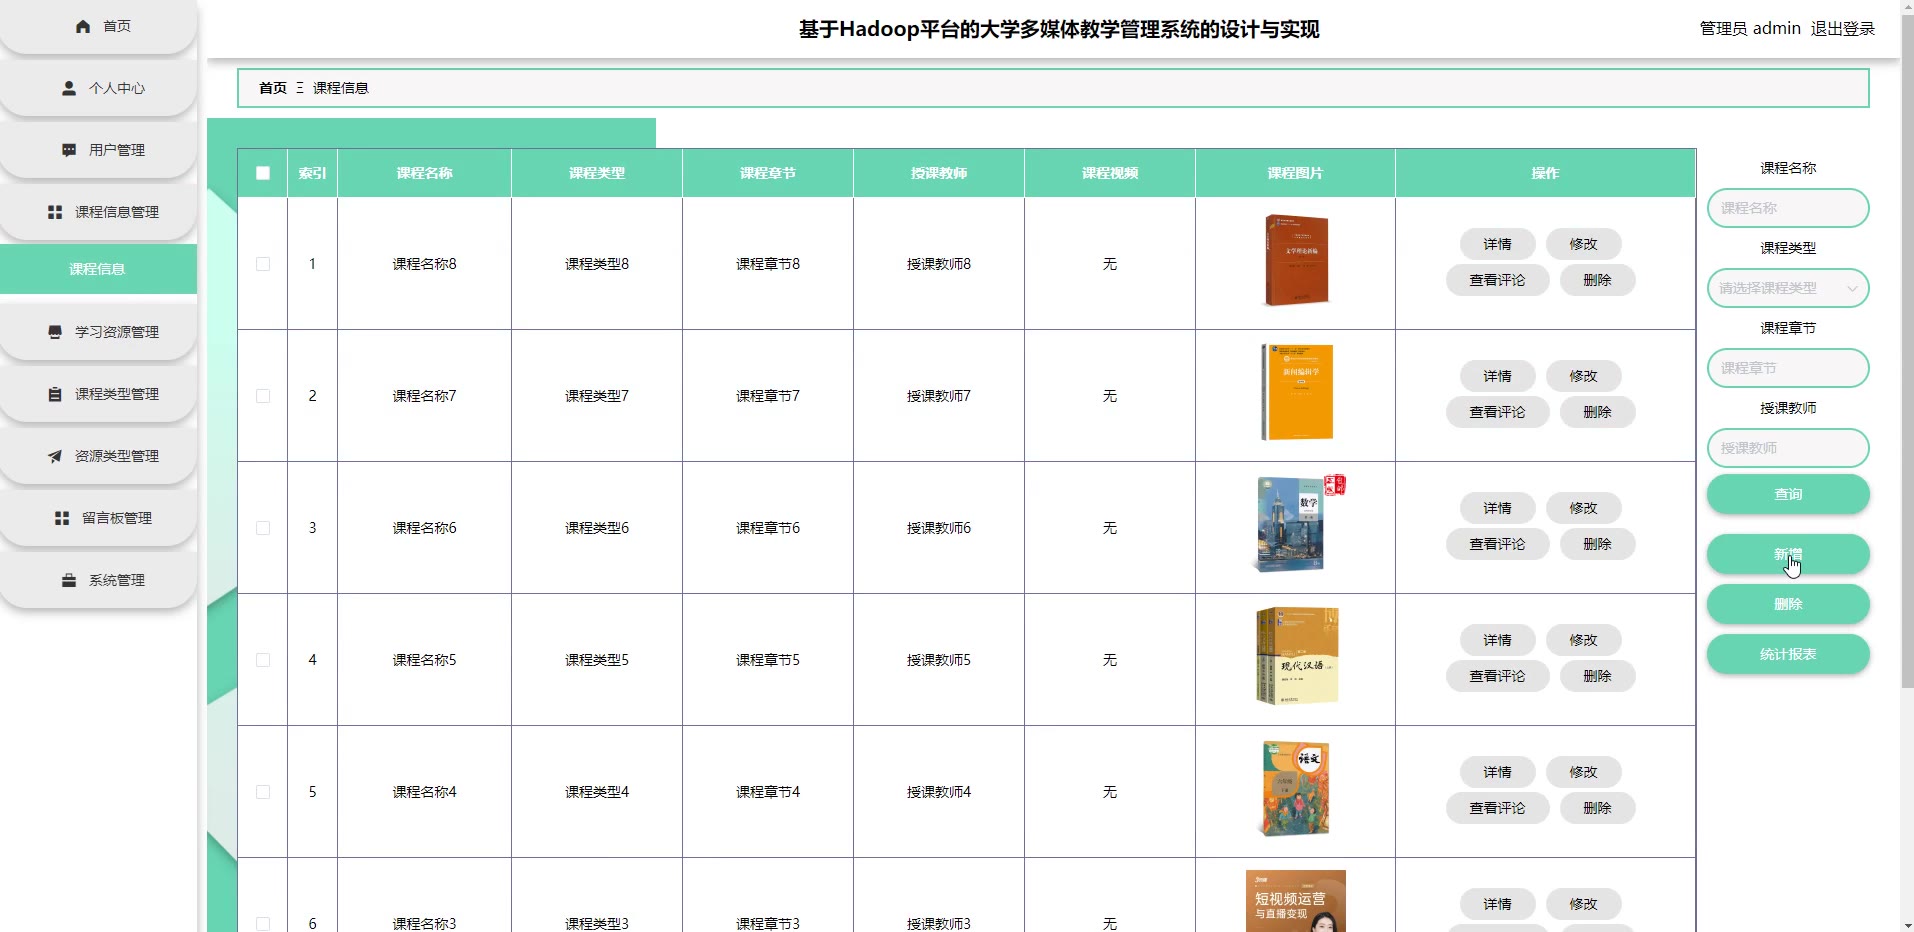Click the 新增 button to add a course
The width and height of the screenshot is (1914, 932).
coord(1788,554)
